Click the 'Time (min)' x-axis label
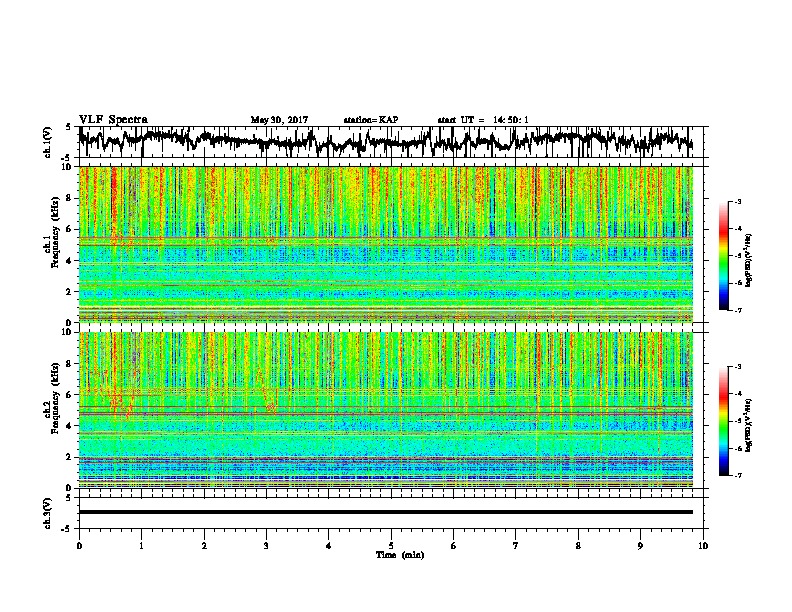 pos(400,555)
